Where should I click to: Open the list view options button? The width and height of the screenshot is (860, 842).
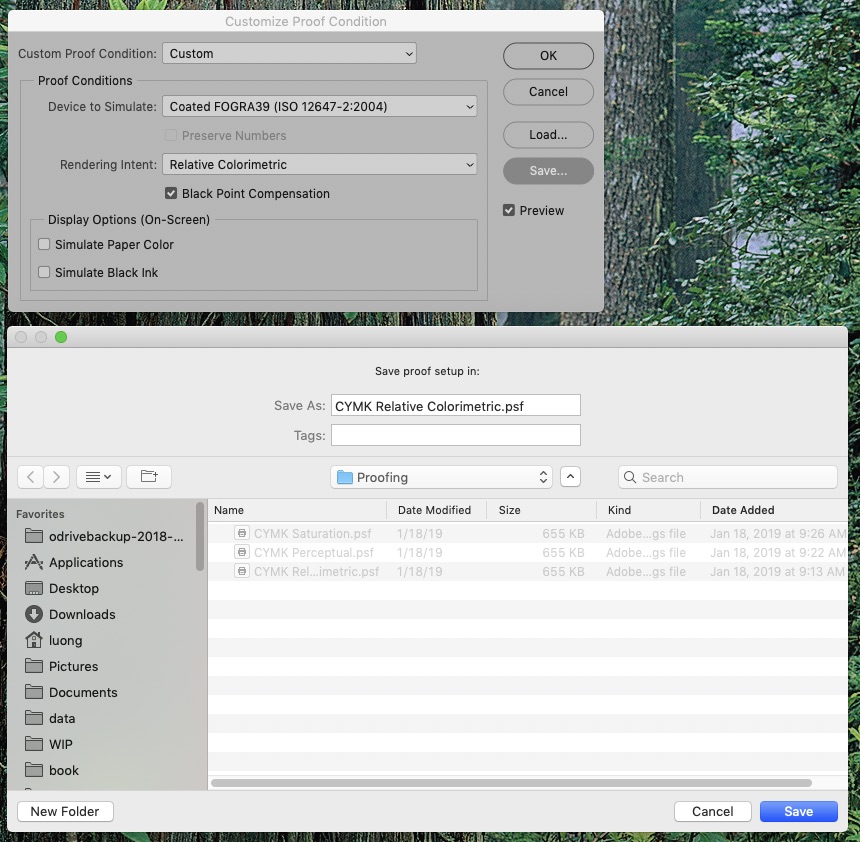coord(98,477)
